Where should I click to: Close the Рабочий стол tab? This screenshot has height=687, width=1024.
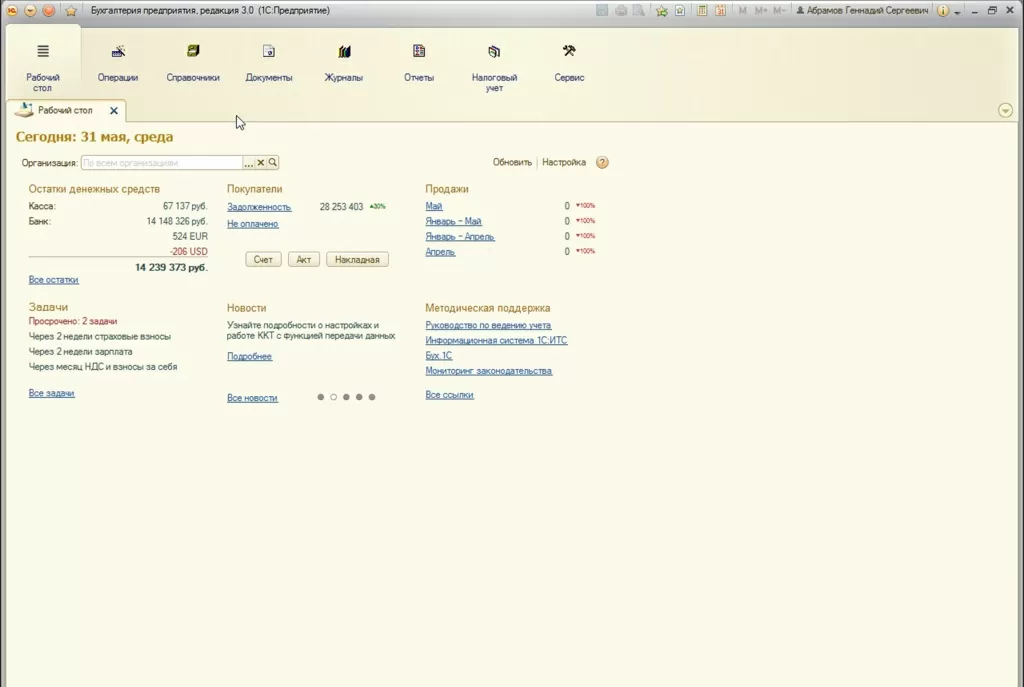tap(114, 110)
